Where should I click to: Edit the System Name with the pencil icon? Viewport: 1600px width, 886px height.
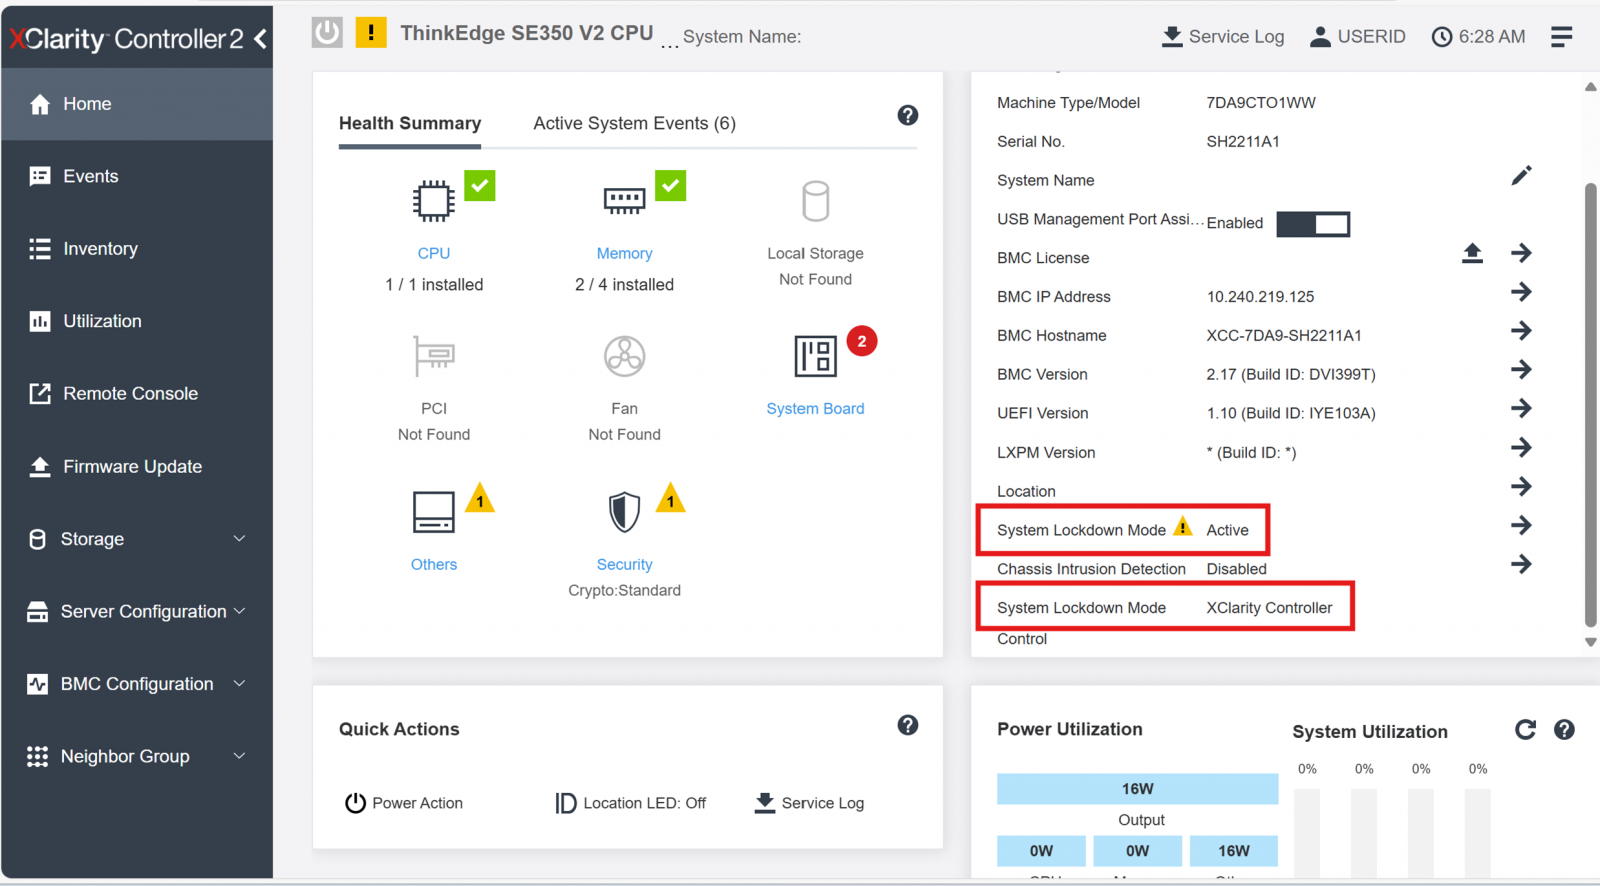coord(1521,176)
